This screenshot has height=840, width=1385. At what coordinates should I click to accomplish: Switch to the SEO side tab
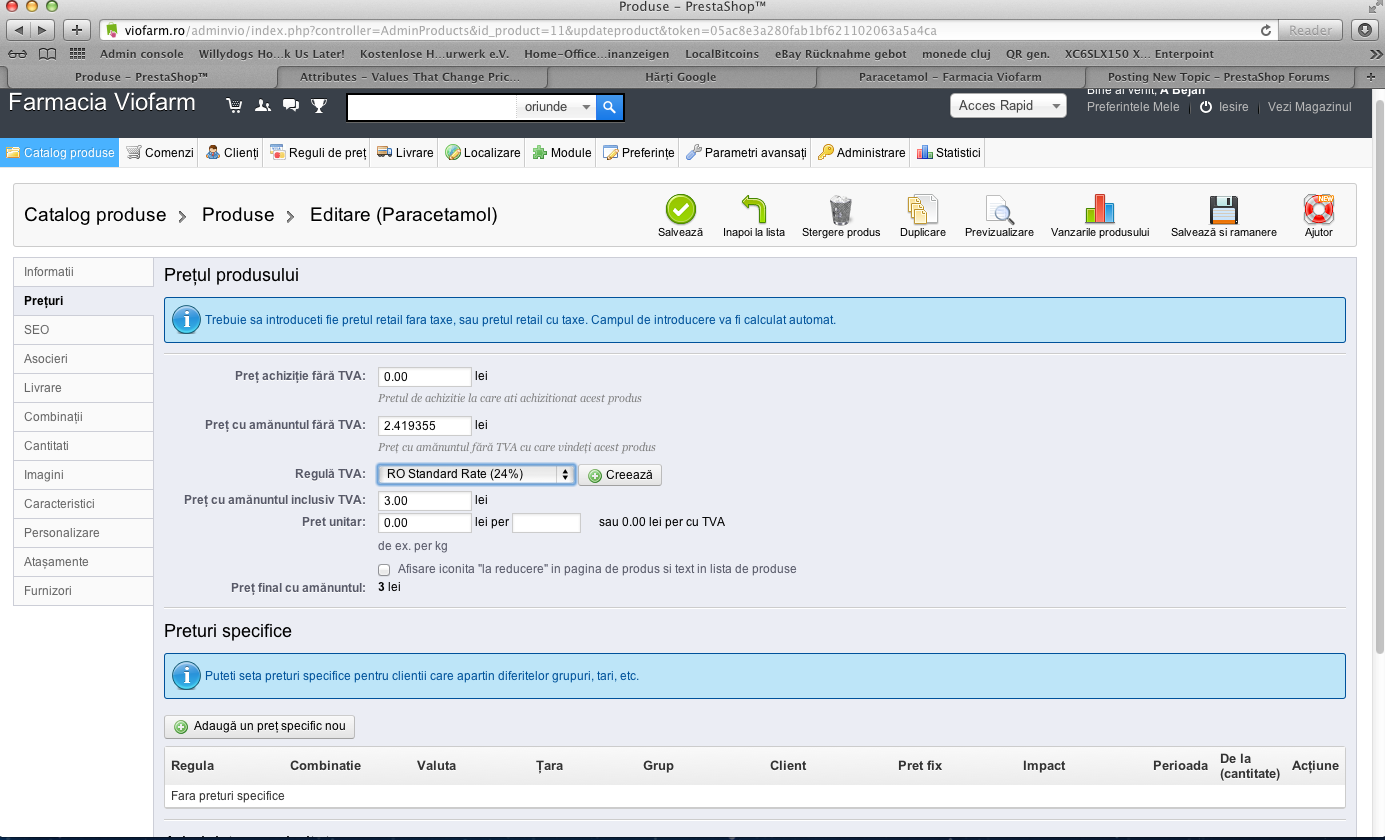[83, 330]
